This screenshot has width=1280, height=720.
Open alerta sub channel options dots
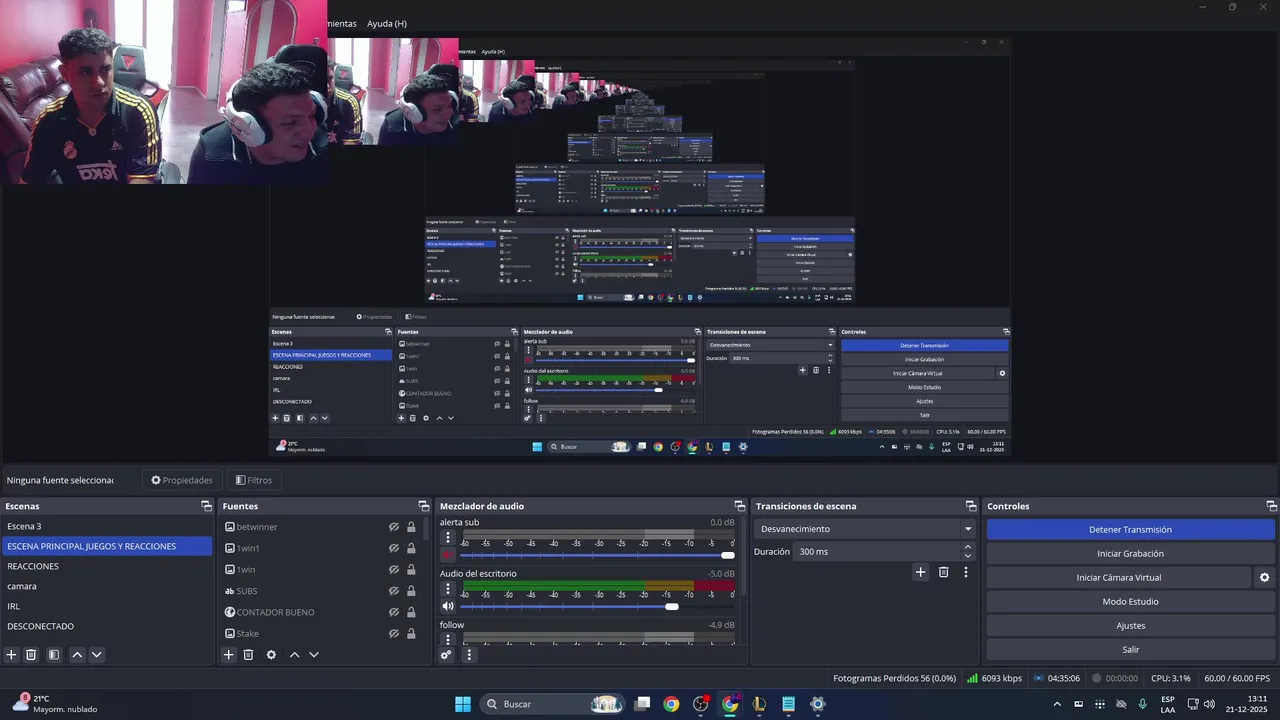coord(448,537)
